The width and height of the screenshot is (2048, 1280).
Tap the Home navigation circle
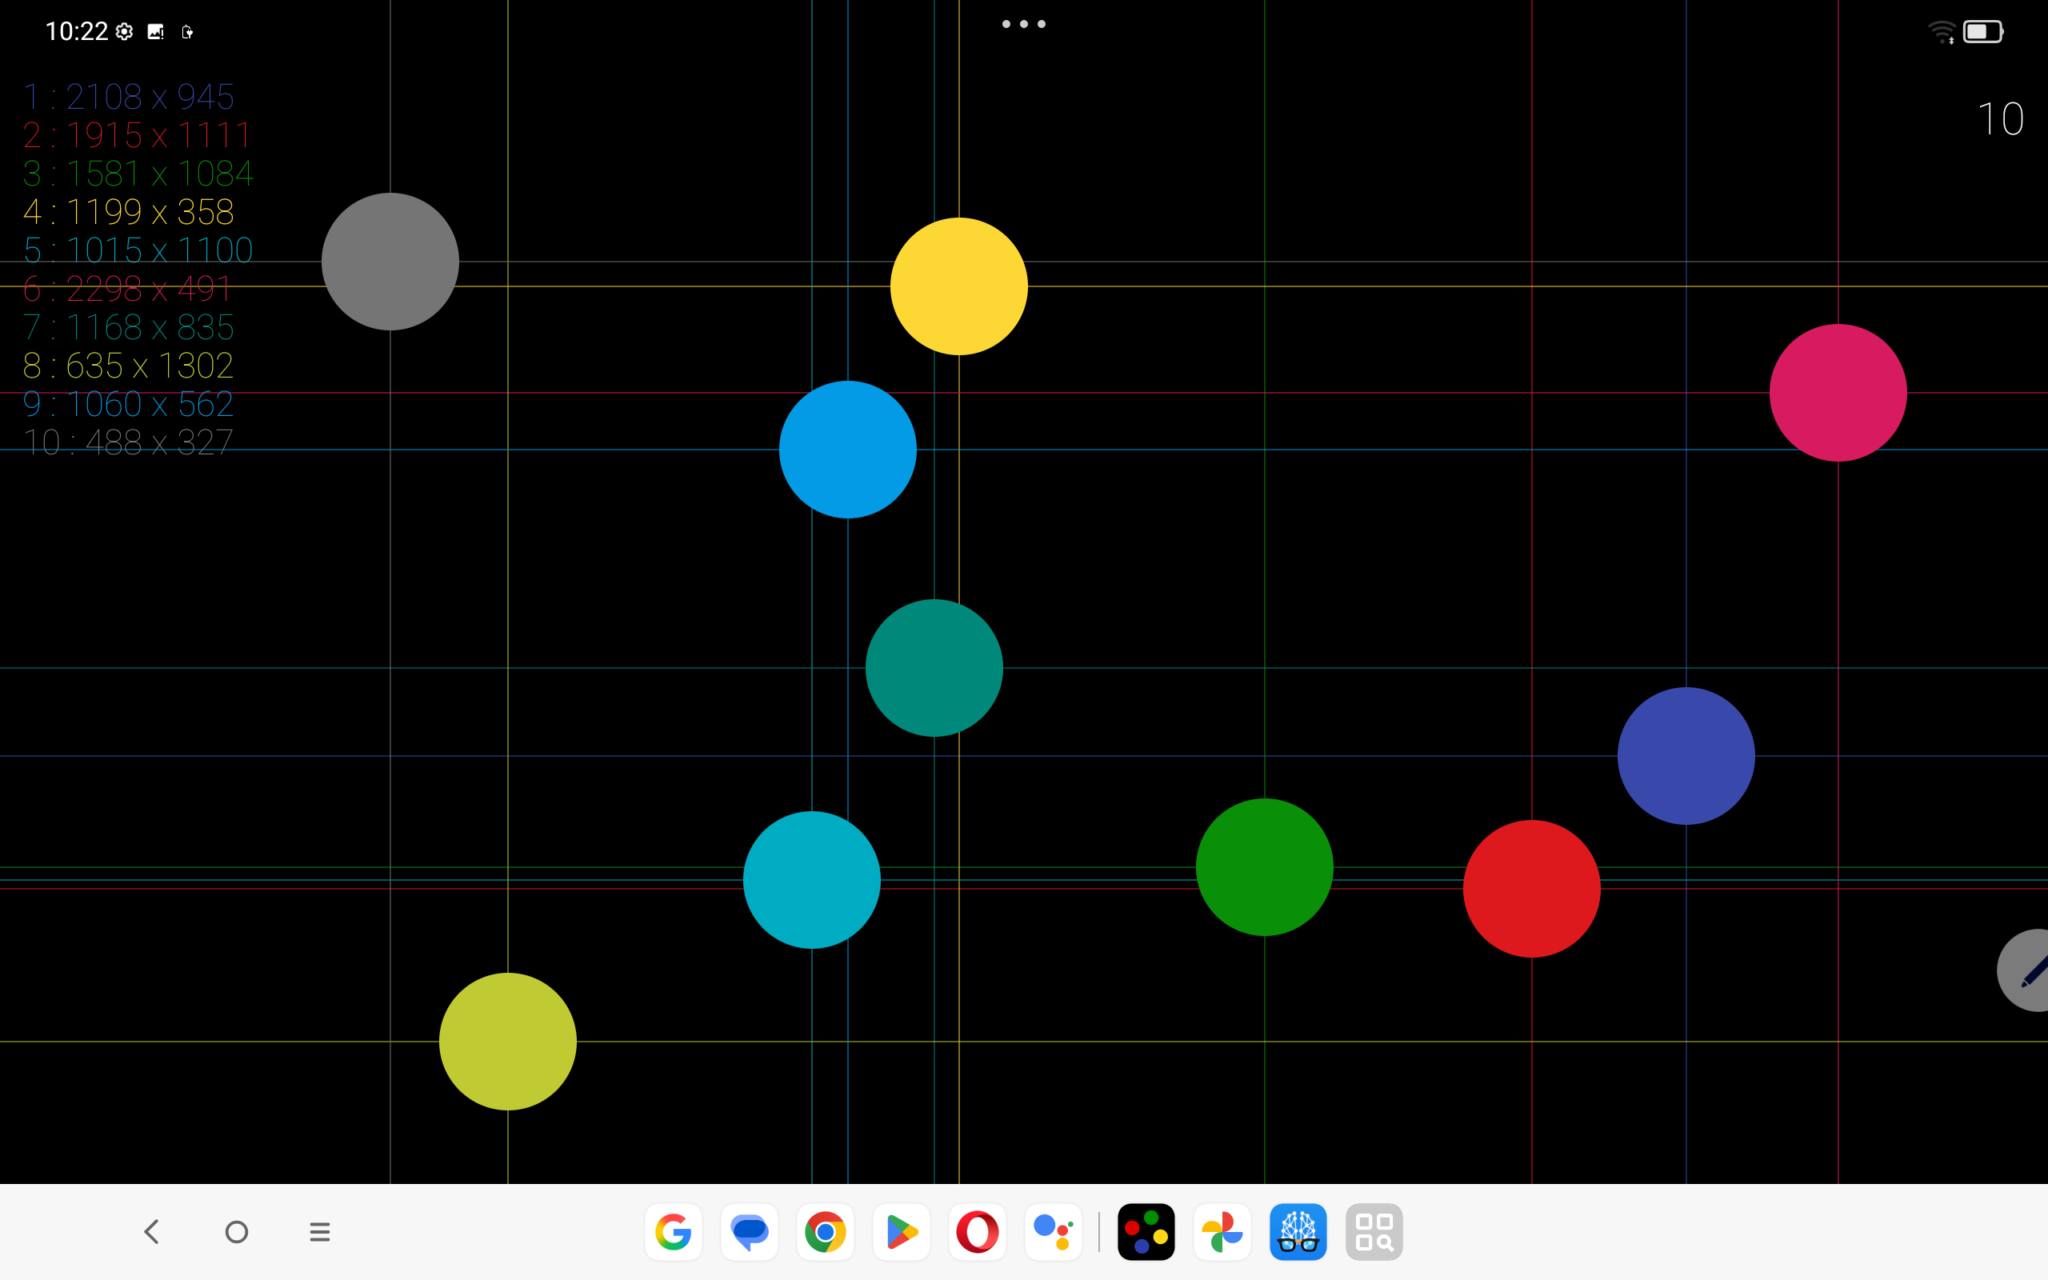click(x=236, y=1232)
